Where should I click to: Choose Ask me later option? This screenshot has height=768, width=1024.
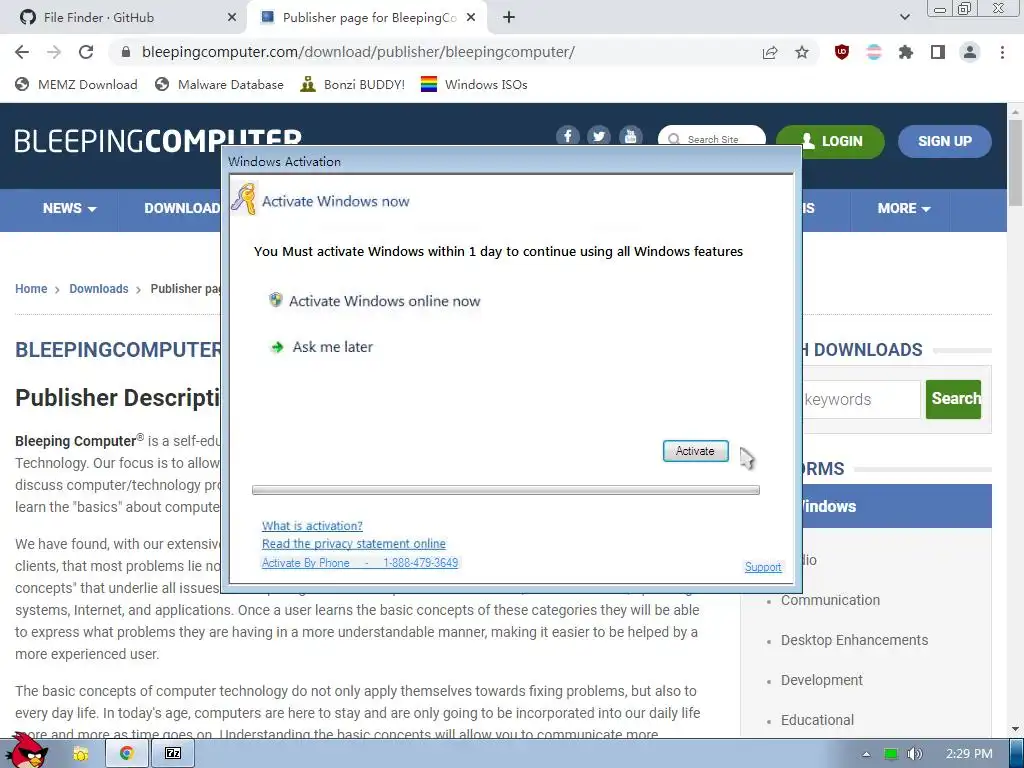[321, 347]
